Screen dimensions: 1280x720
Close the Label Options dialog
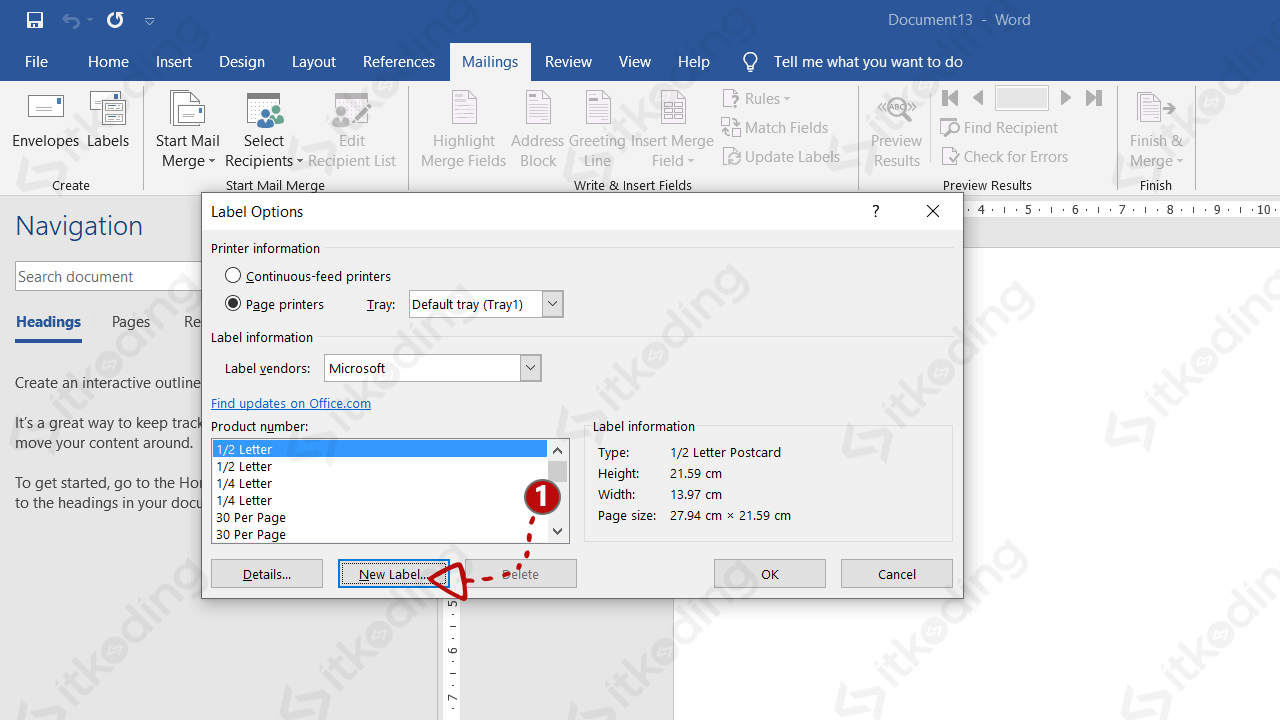[933, 212]
